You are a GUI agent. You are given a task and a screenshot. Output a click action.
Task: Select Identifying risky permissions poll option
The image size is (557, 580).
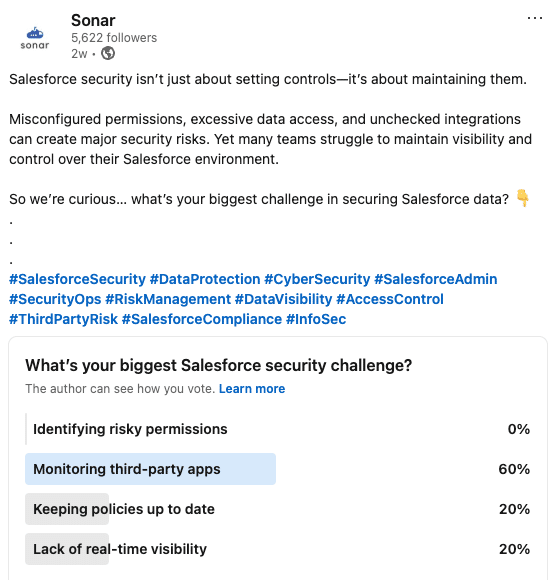pyautogui.click(x=278, y=429)
